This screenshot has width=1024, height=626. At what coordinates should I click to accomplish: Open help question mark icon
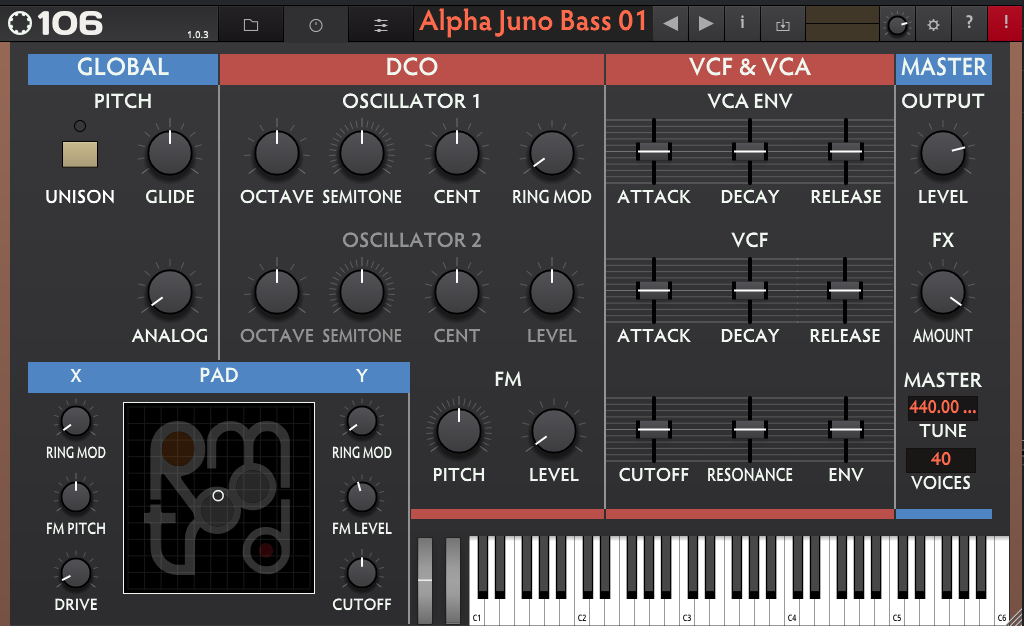pyautogui.click(x=969, y=23)
